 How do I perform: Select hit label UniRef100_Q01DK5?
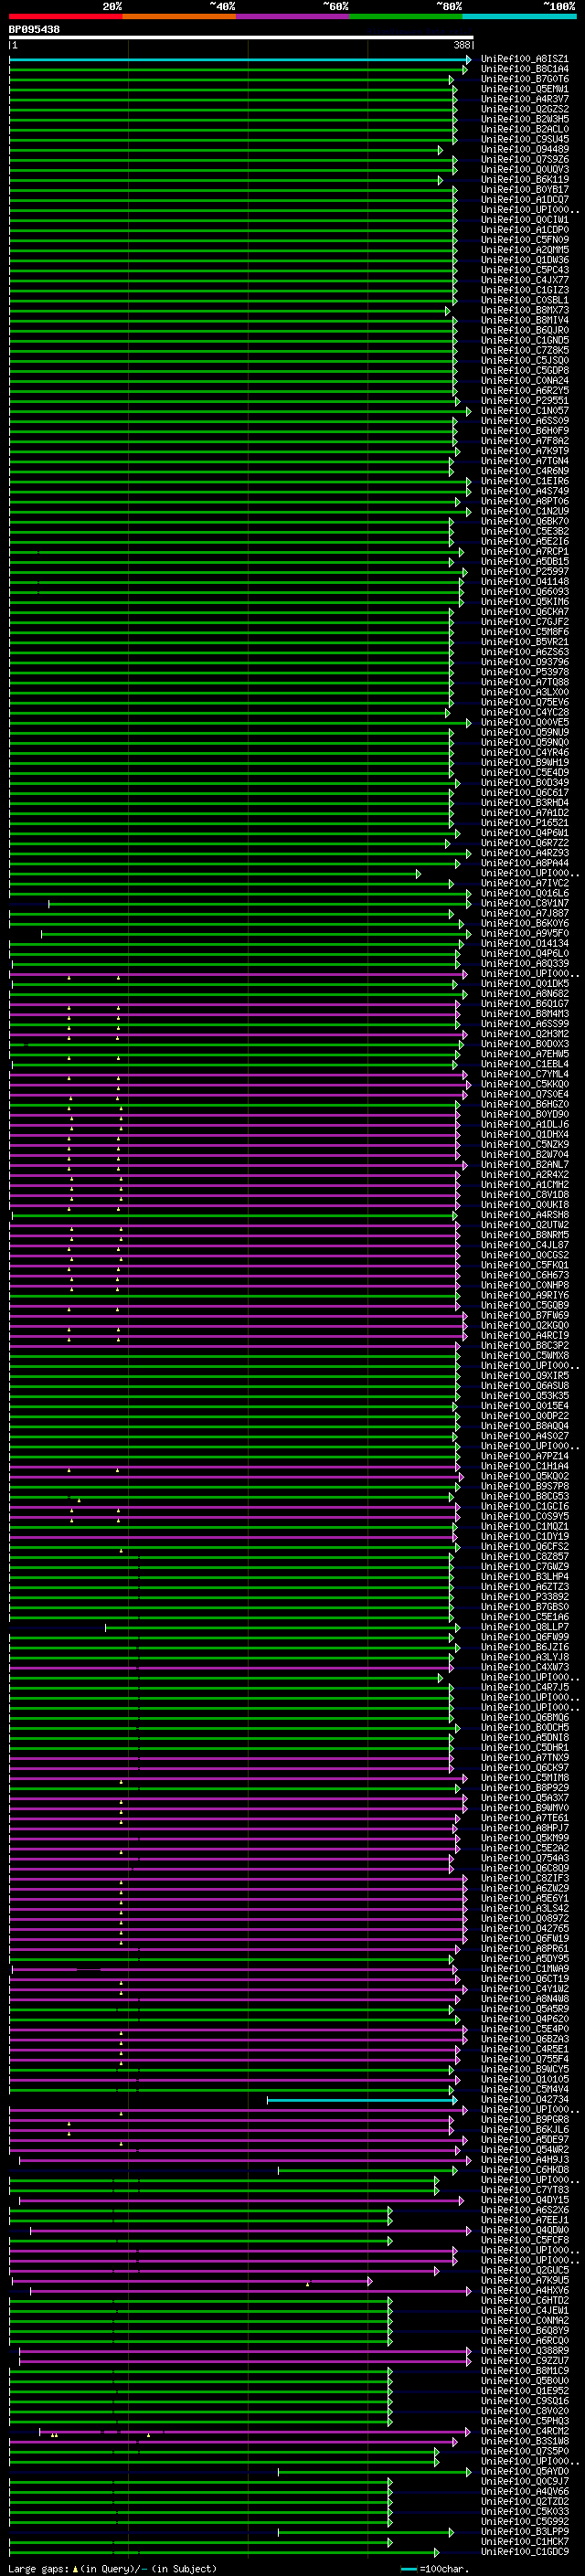(524, 984)
